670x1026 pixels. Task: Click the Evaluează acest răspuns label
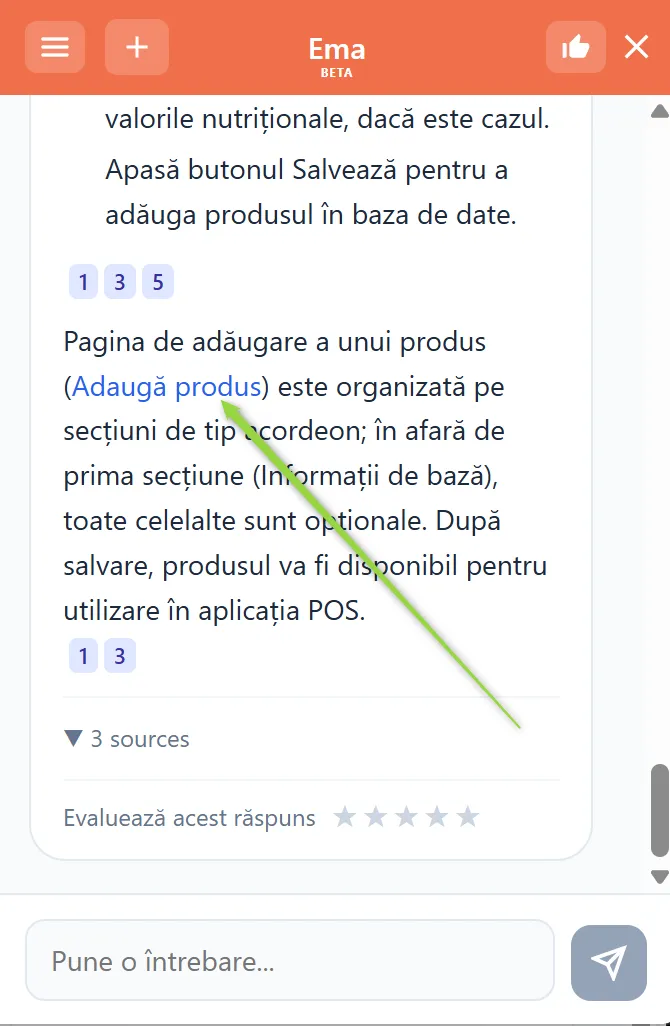click(190, 818)
